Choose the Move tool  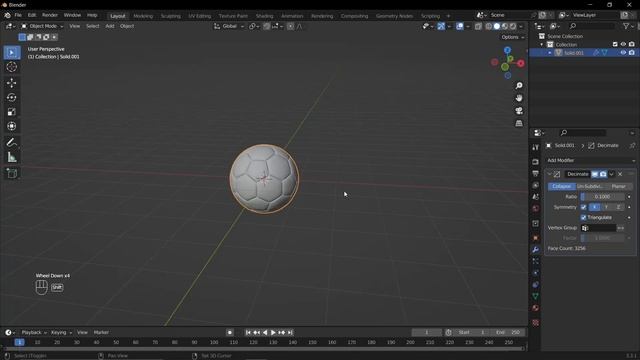pyautogui.click(x=11, y=83)
